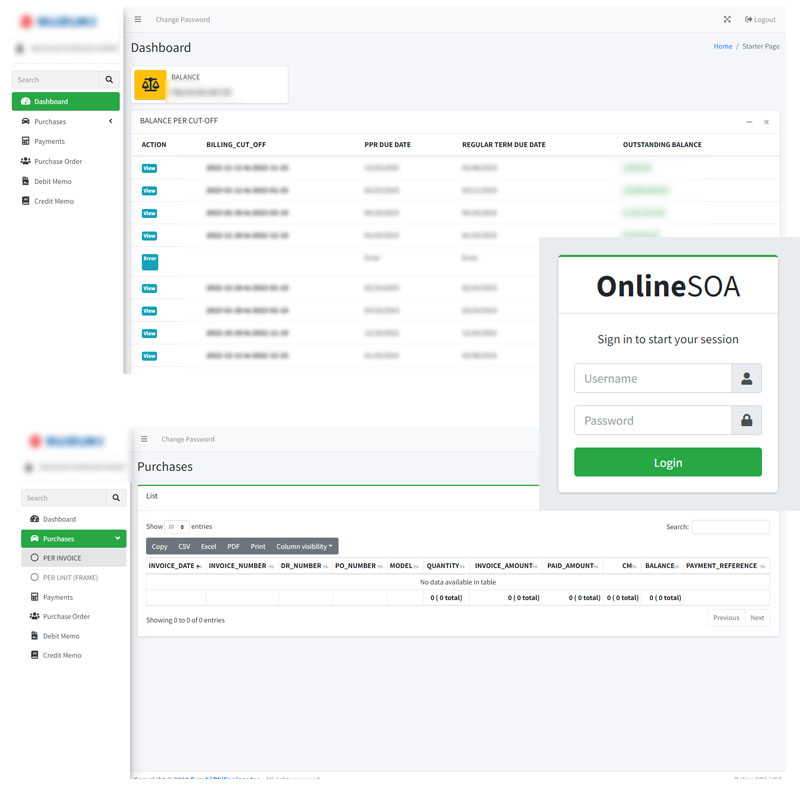Click the Logout link
800x800 pixels.
point(760,19)
